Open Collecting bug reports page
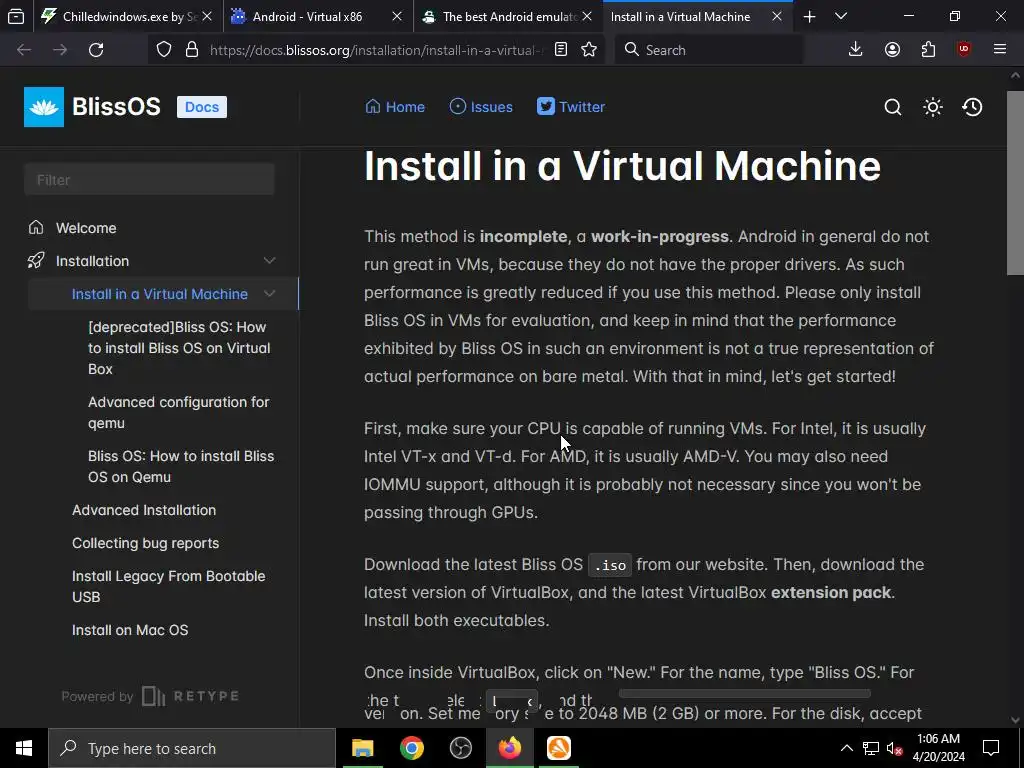The image size is (1024, 768). [x=145, y=543]
